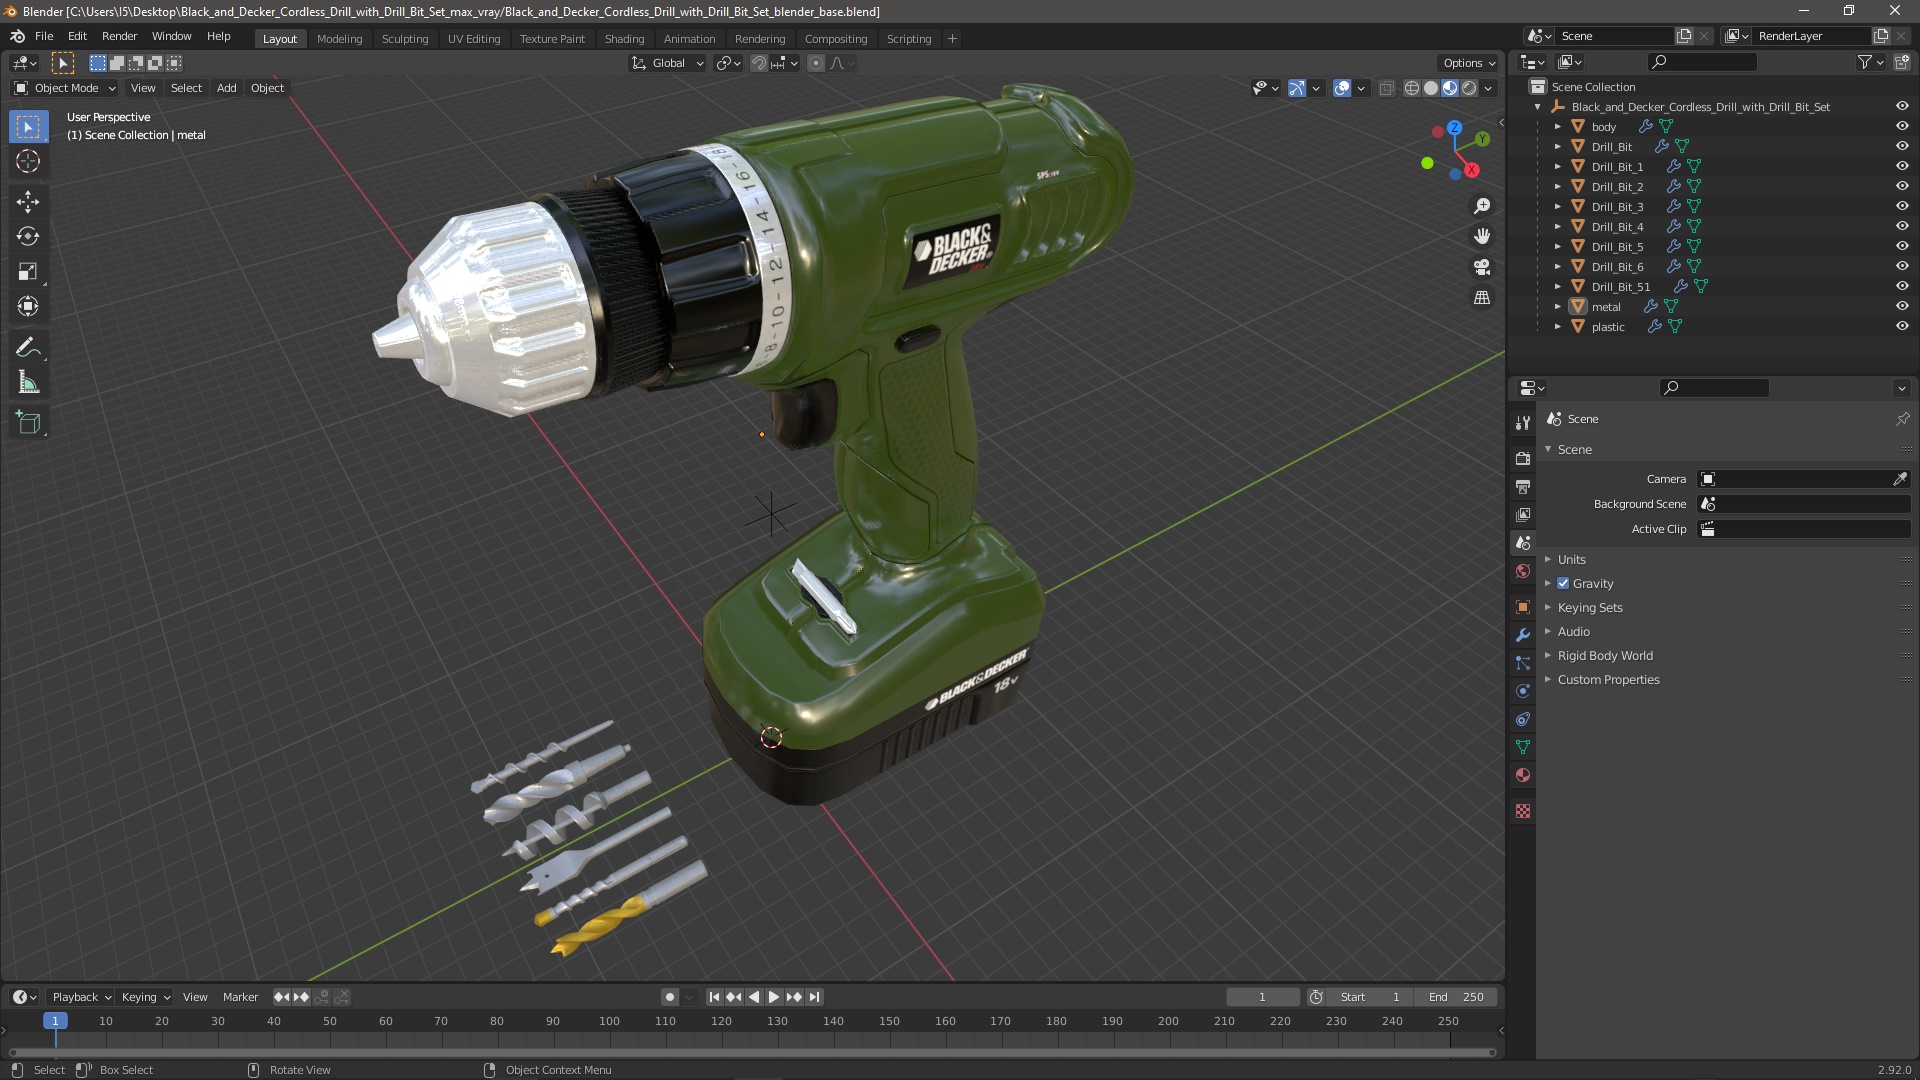
Task: Select the Transform tool
Action: tap(28, 306)
